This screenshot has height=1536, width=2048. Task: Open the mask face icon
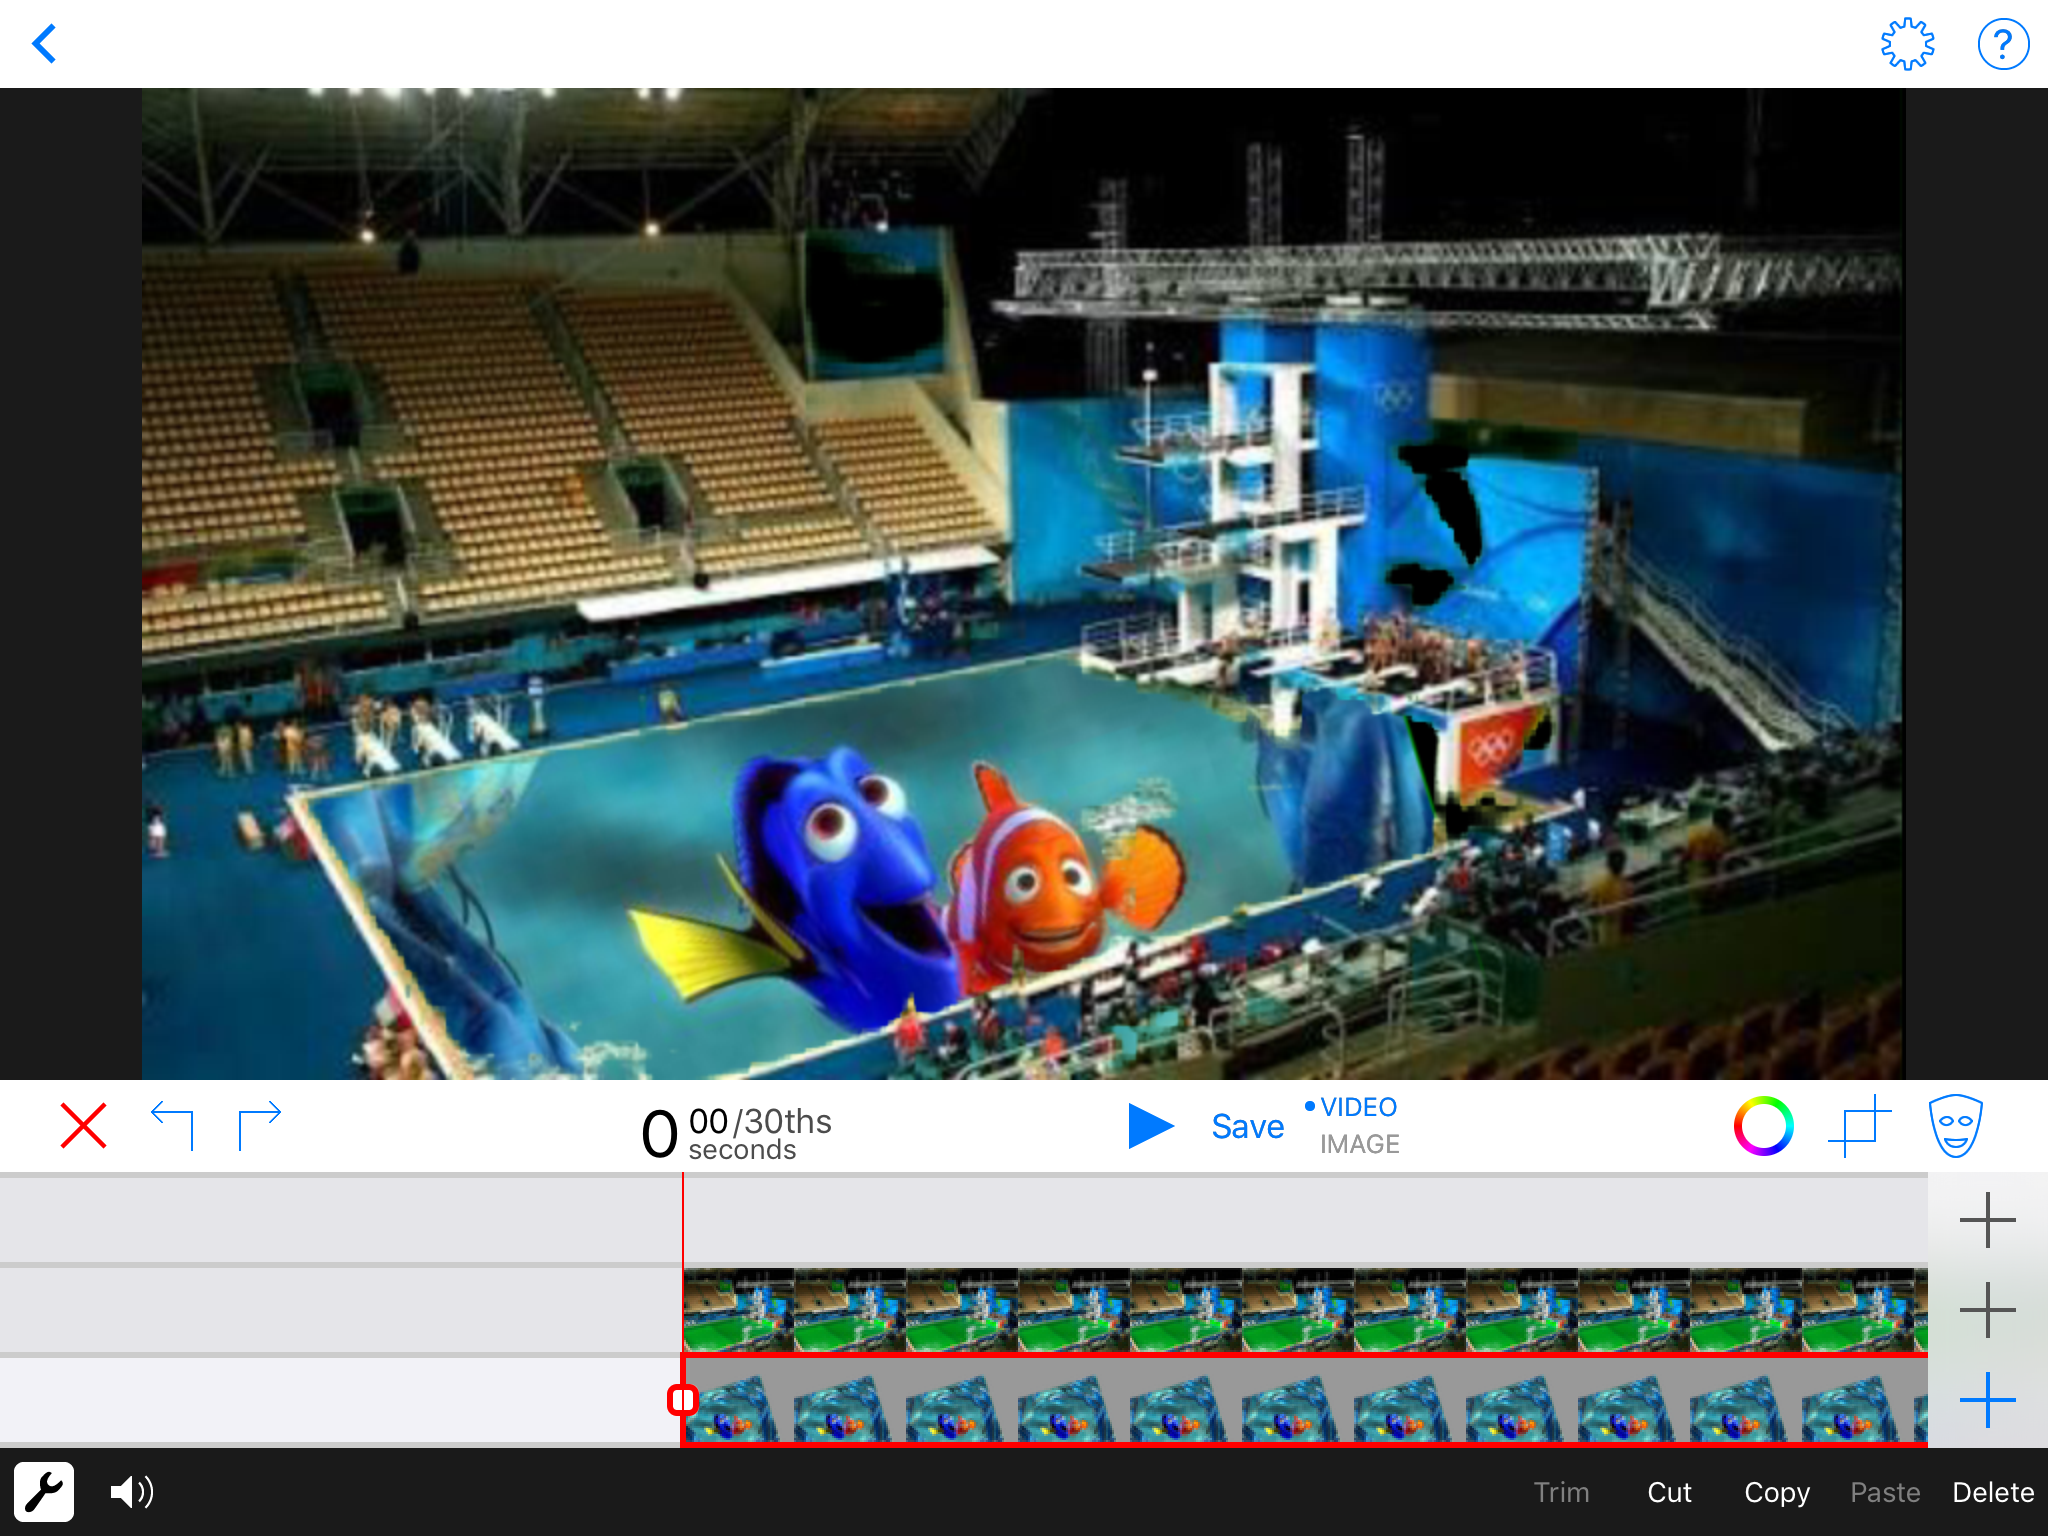tap(1955, 1127)
